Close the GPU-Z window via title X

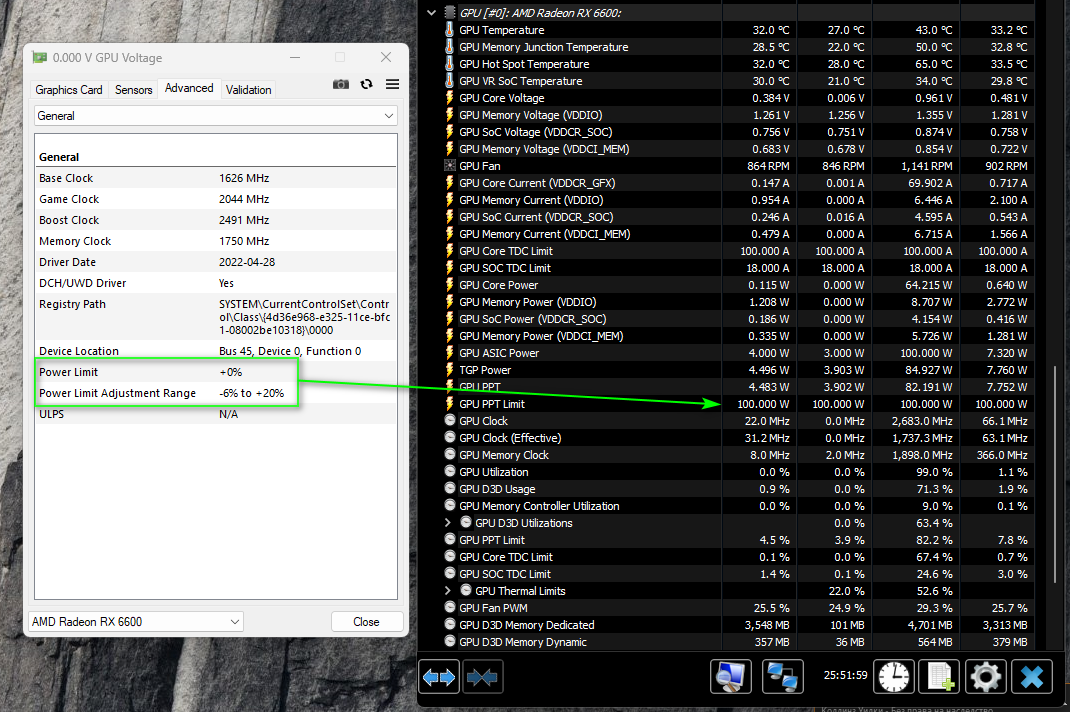(x=386, y=57)
